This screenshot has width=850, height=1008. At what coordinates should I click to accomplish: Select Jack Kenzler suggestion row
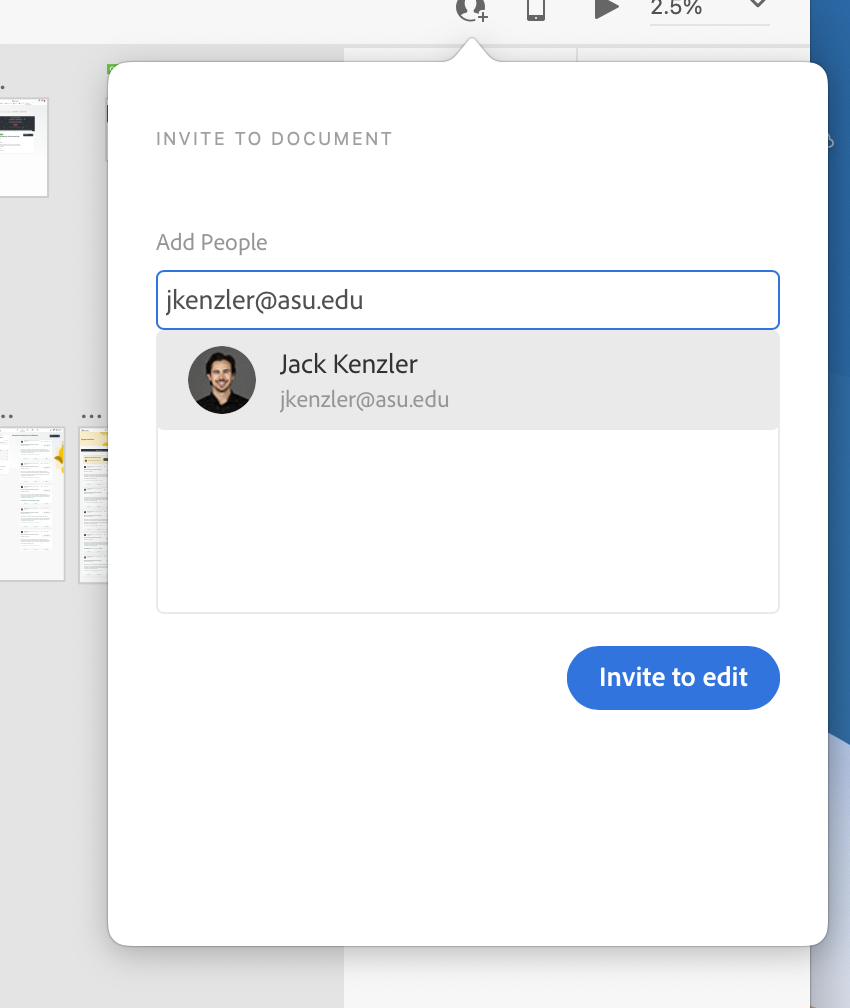click(467, 380)
